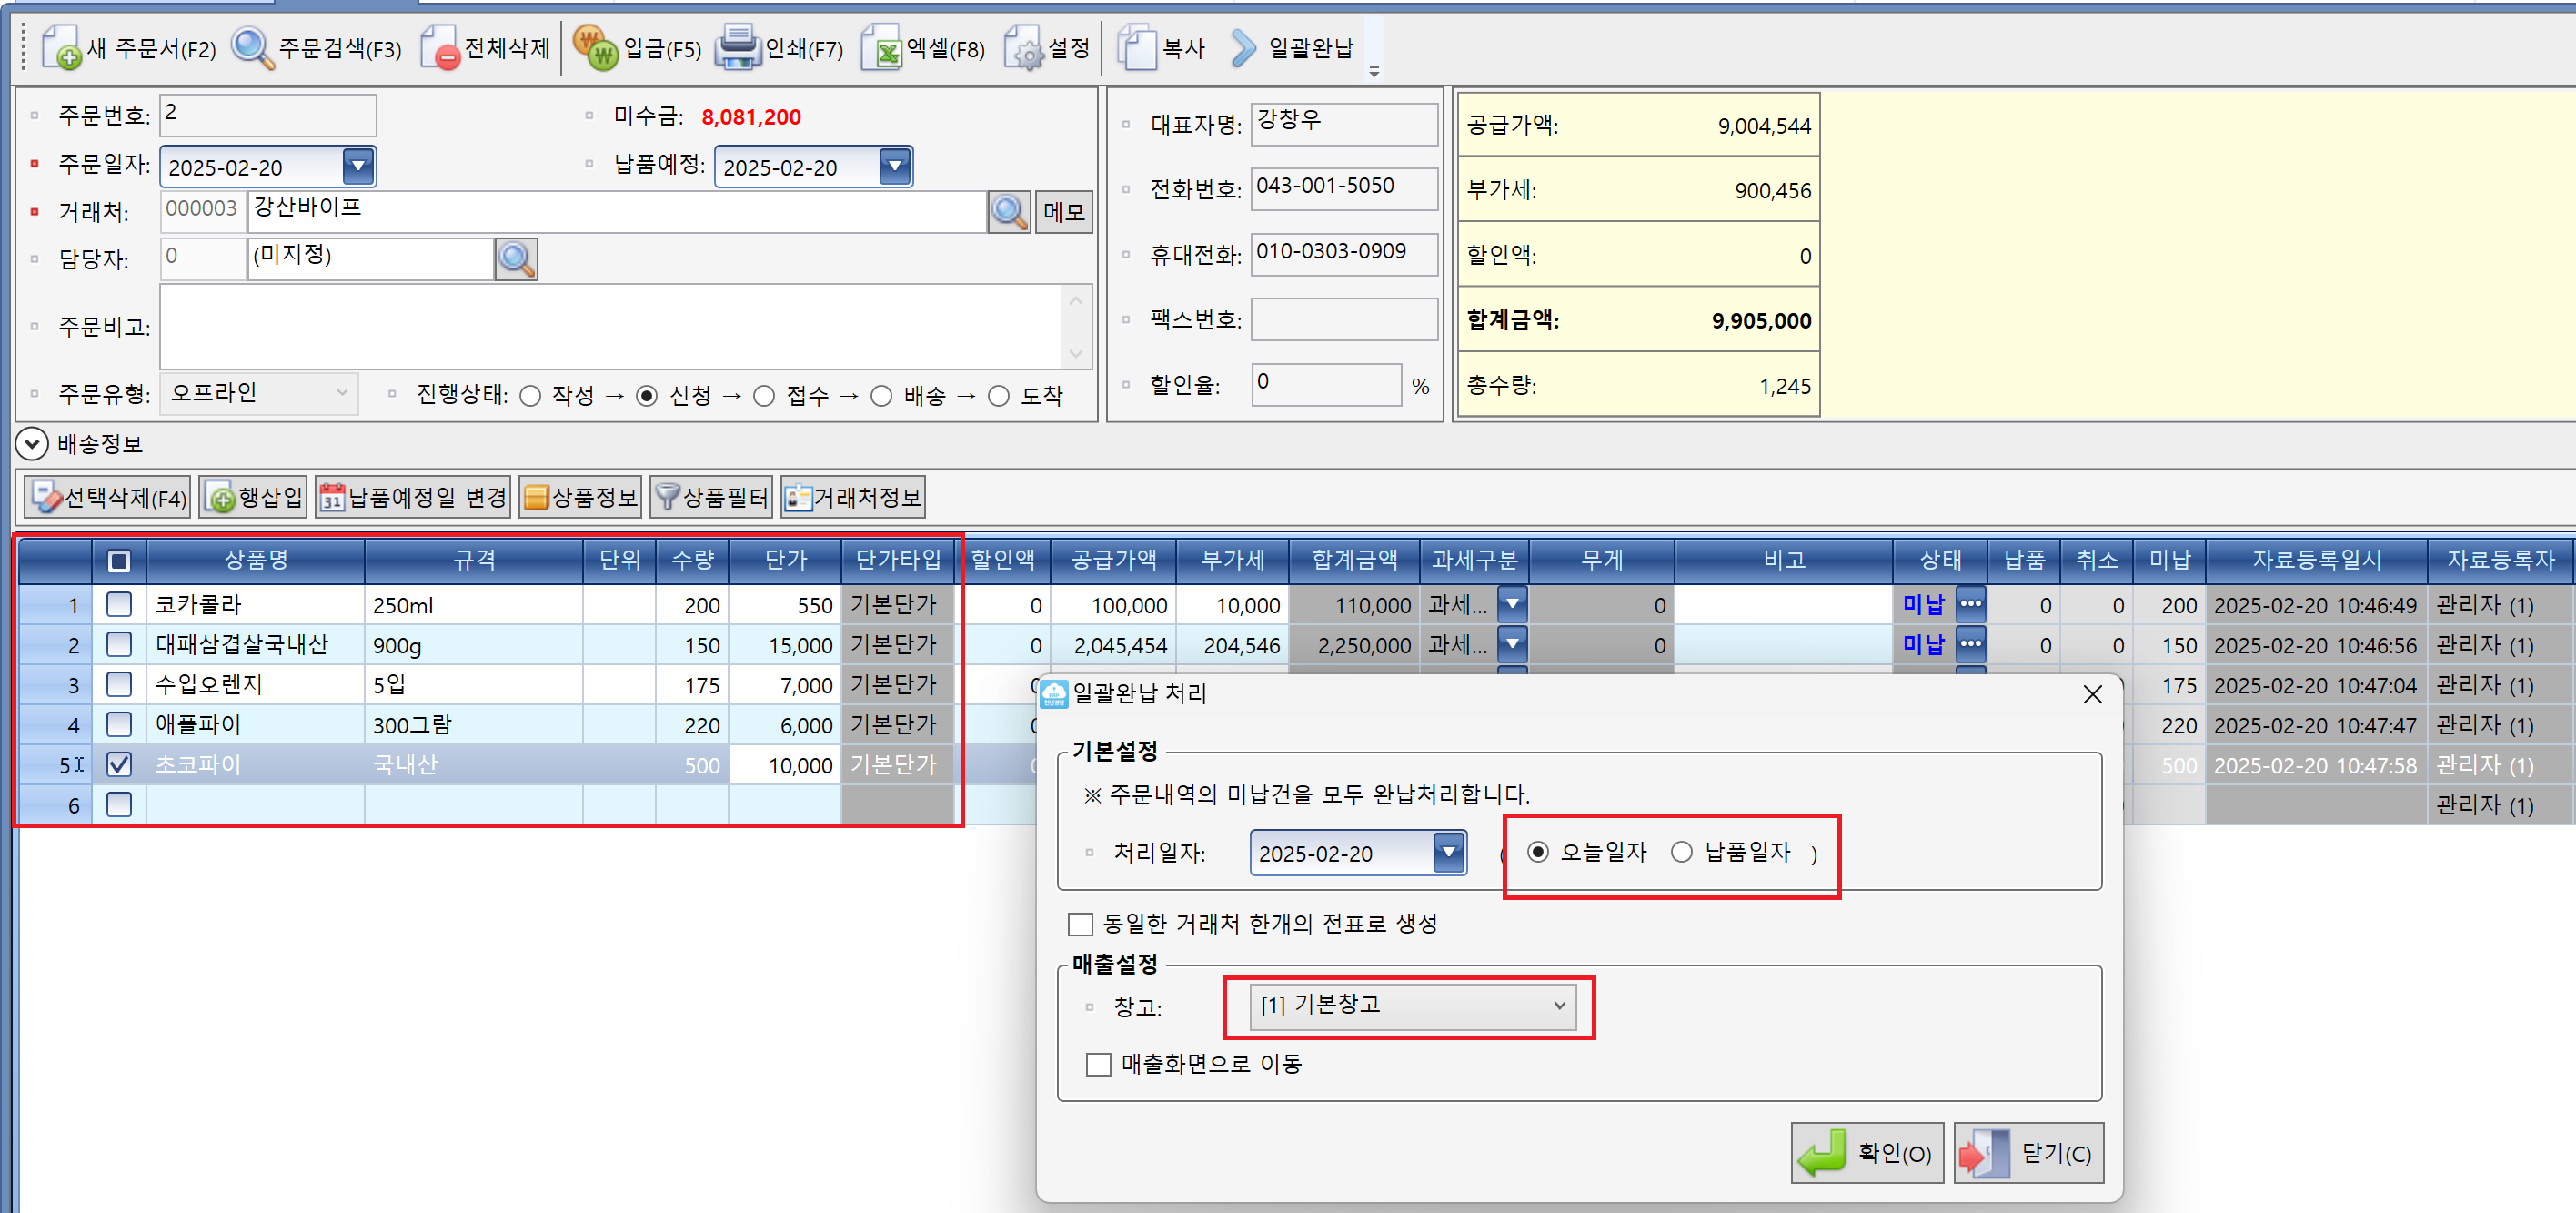The height and width of the screenshot is (1213, 2576).
Task: Set 진행상태 to 배송
Action: pyautogui.click(x=881, y=396)
